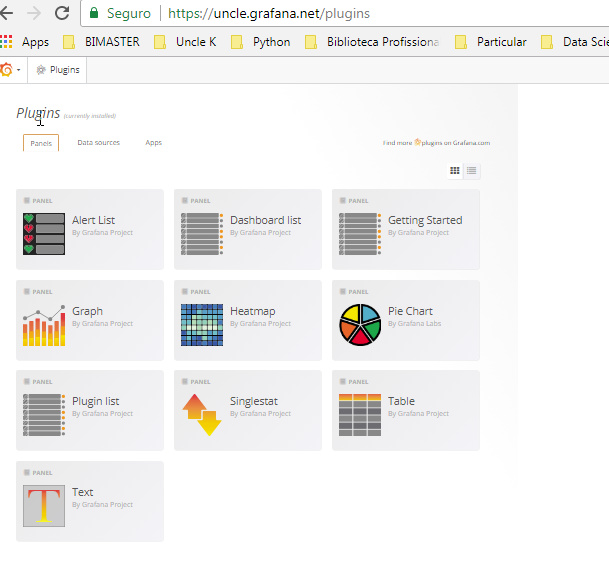609x570 pixels.
Task: Open the Plugins navbar item
Action: 57,70
